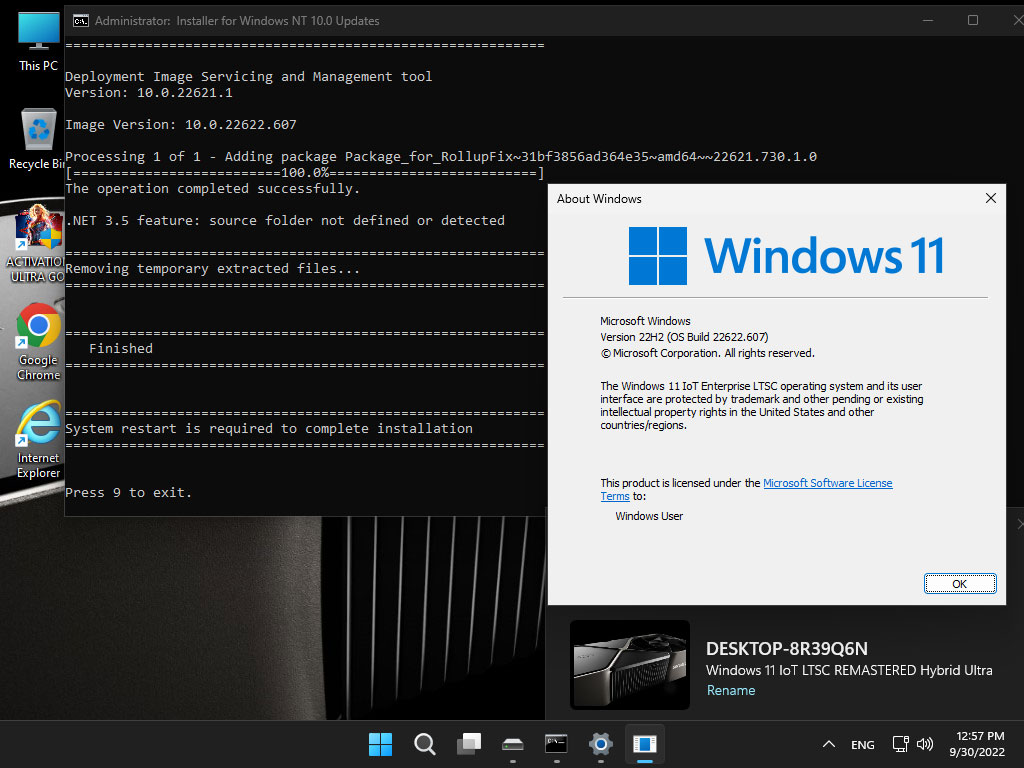Click 'System restart is required' console line
The width and height of the screenshot is (1024, 768).
coord(268,428)
